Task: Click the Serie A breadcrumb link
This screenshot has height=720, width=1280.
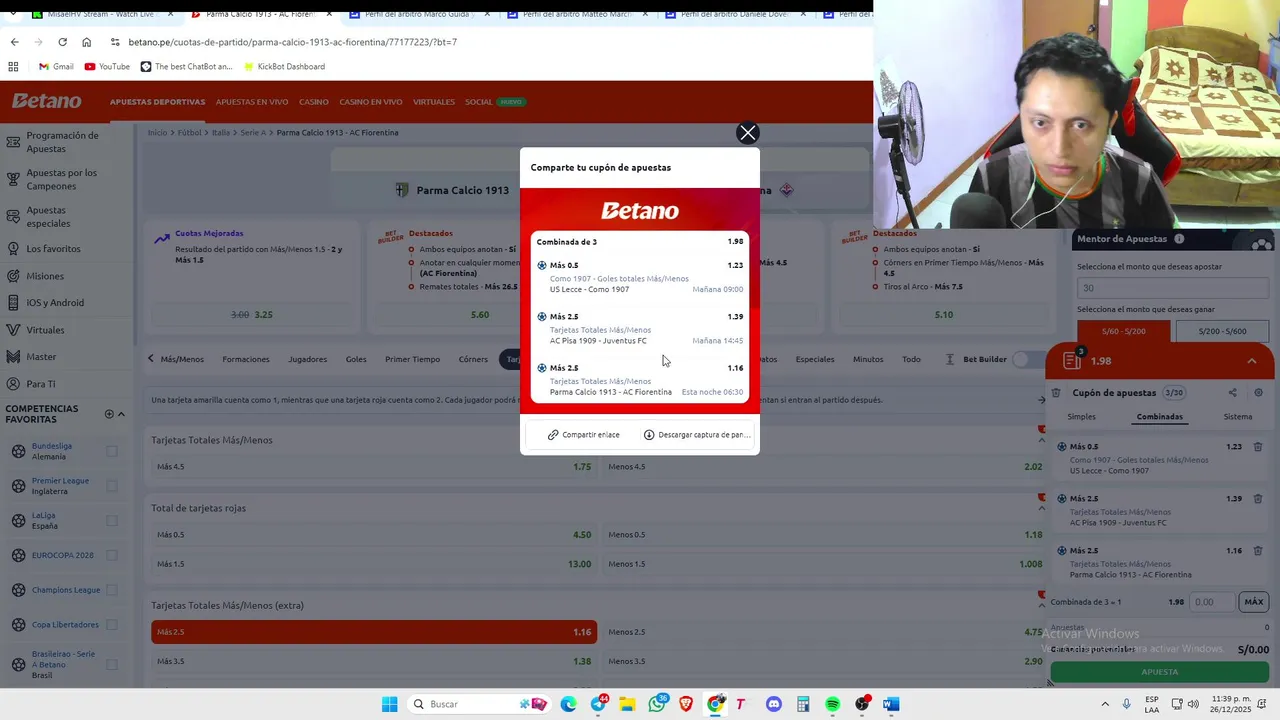Action: pos(253,133)
